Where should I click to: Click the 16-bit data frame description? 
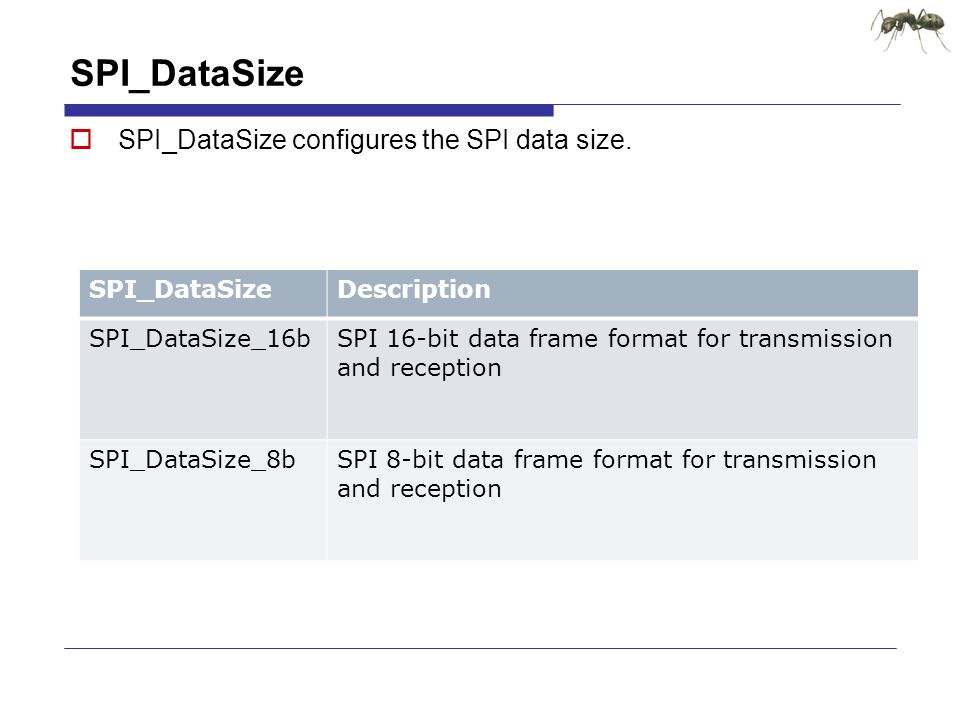tap(615, 353)
